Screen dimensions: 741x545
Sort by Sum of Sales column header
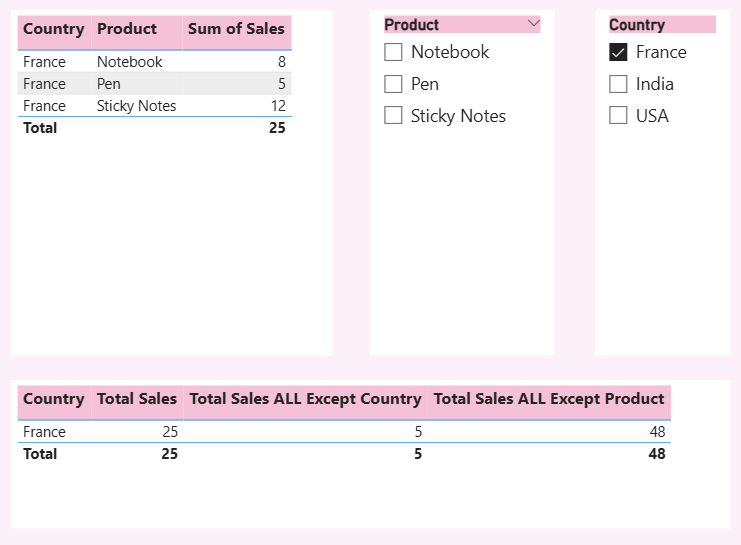pos(236,29)
